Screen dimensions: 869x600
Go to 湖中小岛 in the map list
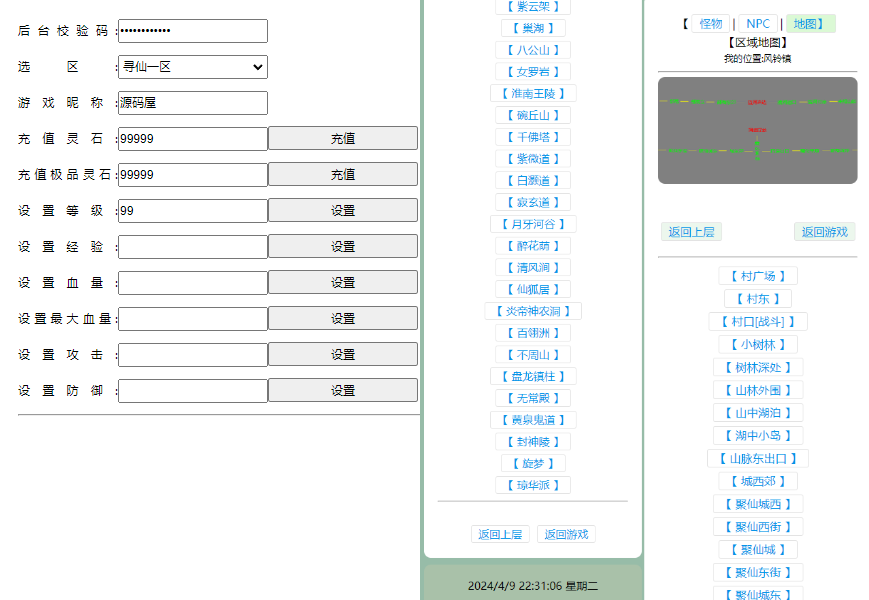(x=758, y=436)
